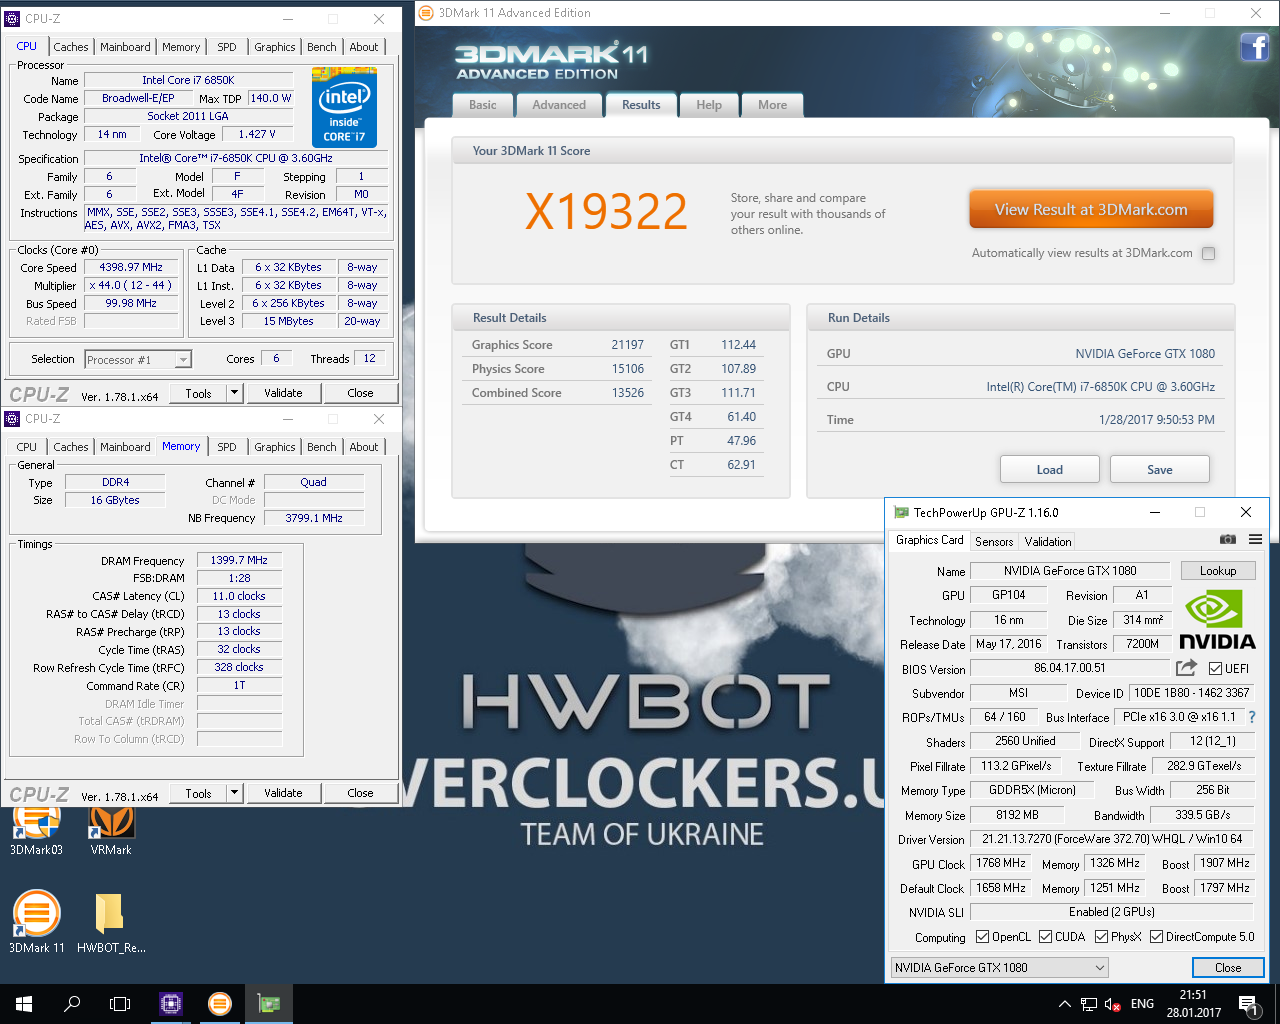This screenshot has height=1024, width=1280.
Task: Click the GPU-Z screenshot camera icon
Action: coord(1228,539)
